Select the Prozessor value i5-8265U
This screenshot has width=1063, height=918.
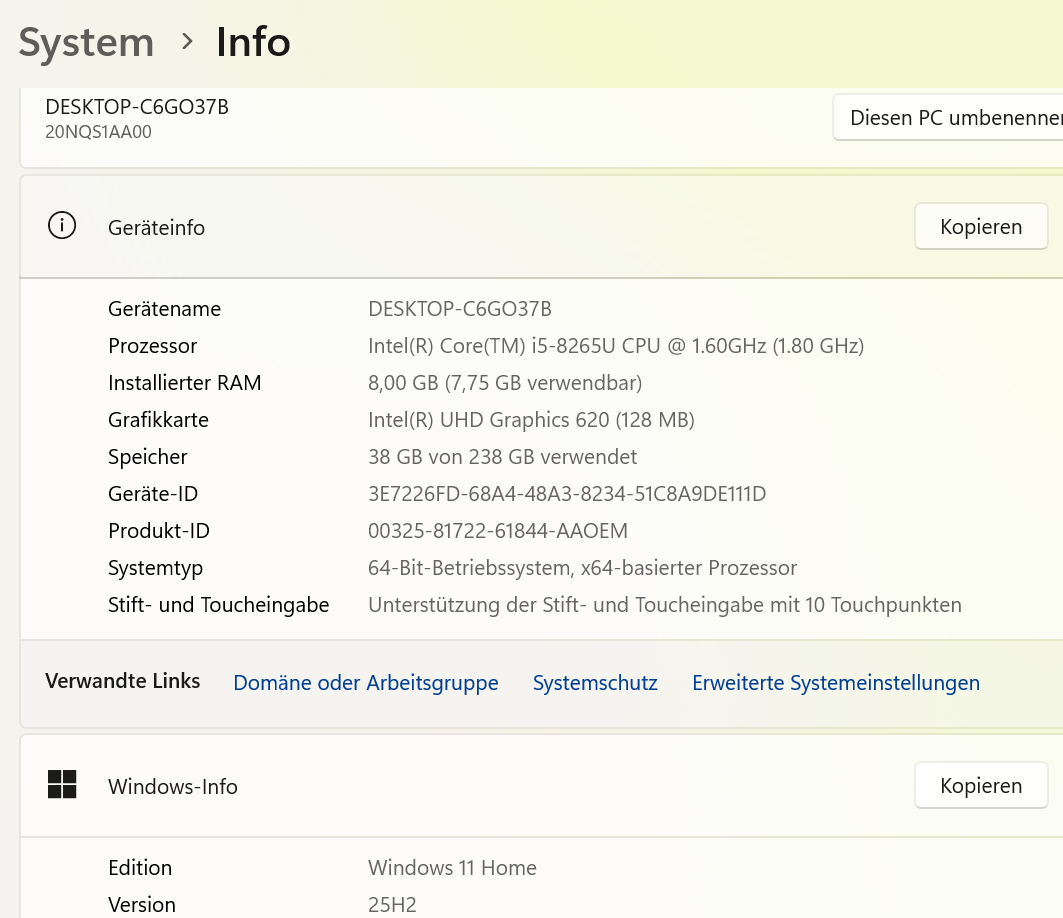tap(616, 346)
